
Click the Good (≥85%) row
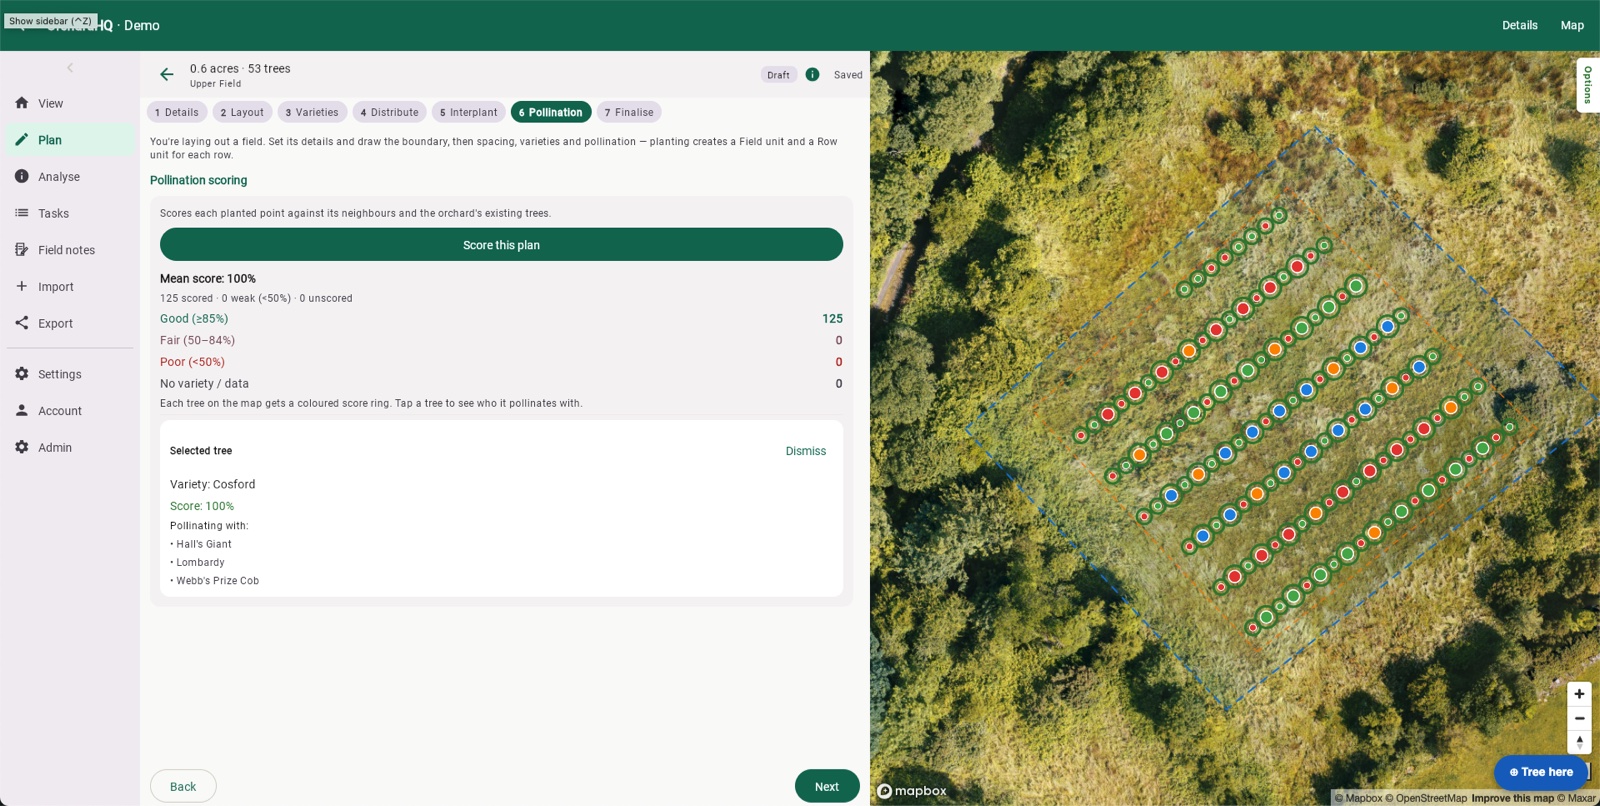coord(501,319)
